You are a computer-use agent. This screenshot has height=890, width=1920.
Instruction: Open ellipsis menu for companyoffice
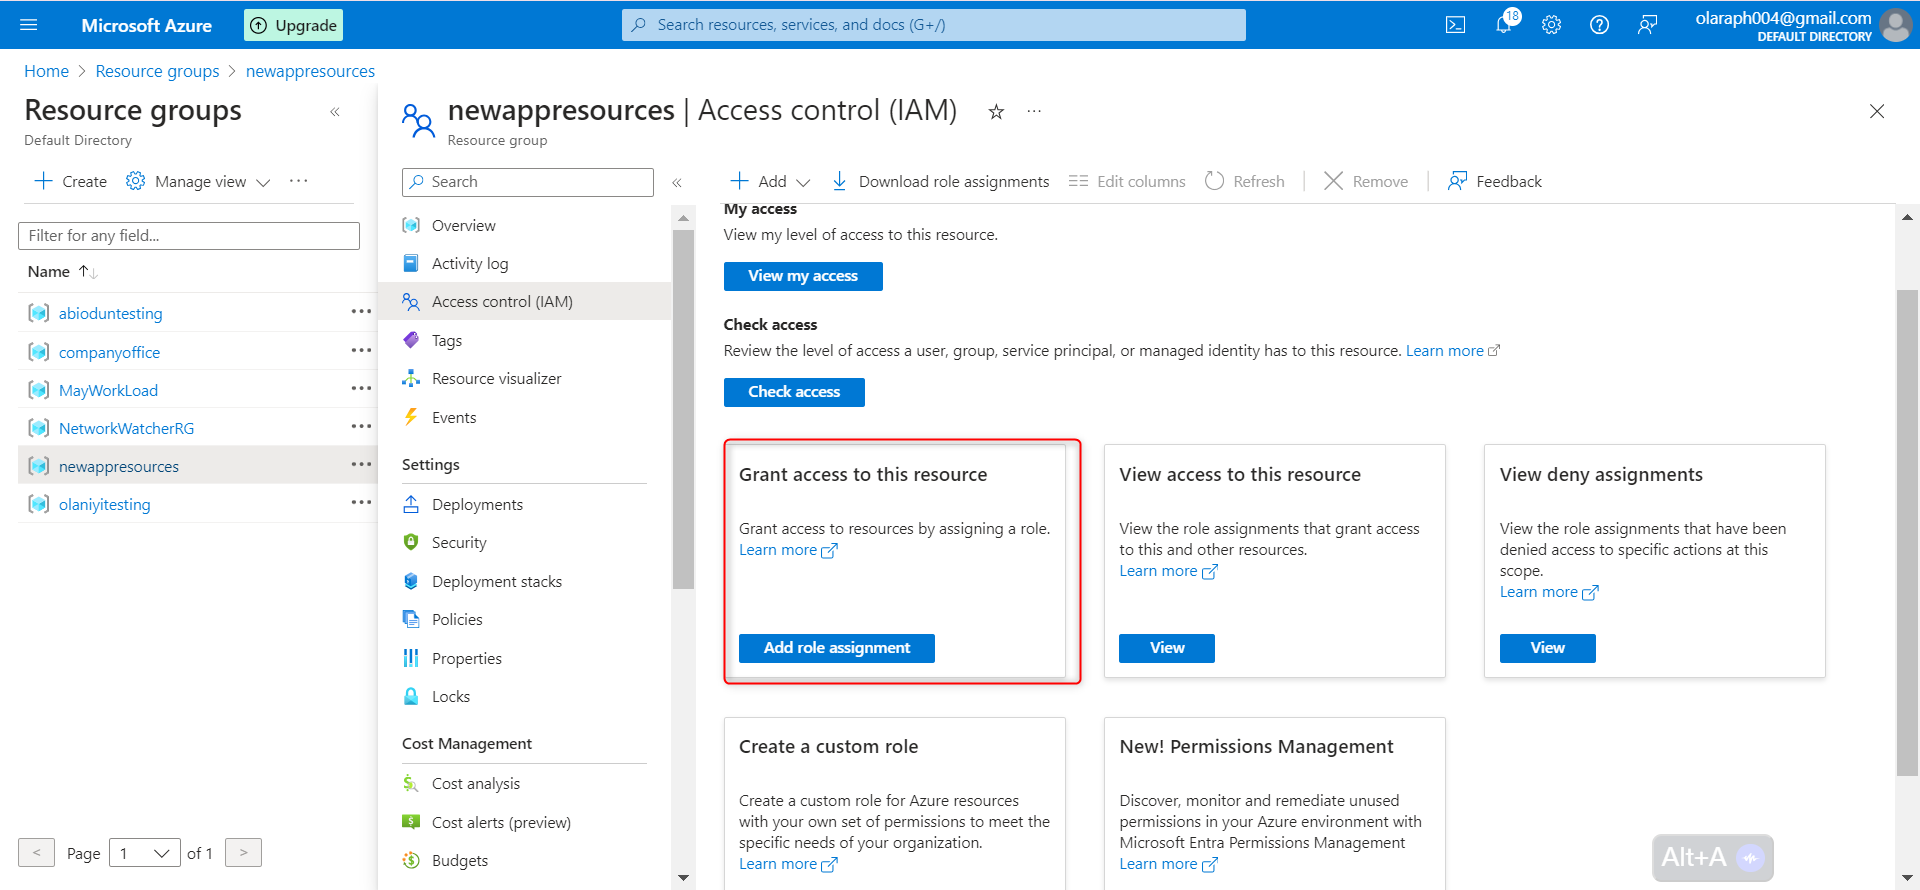coord(361,350)
